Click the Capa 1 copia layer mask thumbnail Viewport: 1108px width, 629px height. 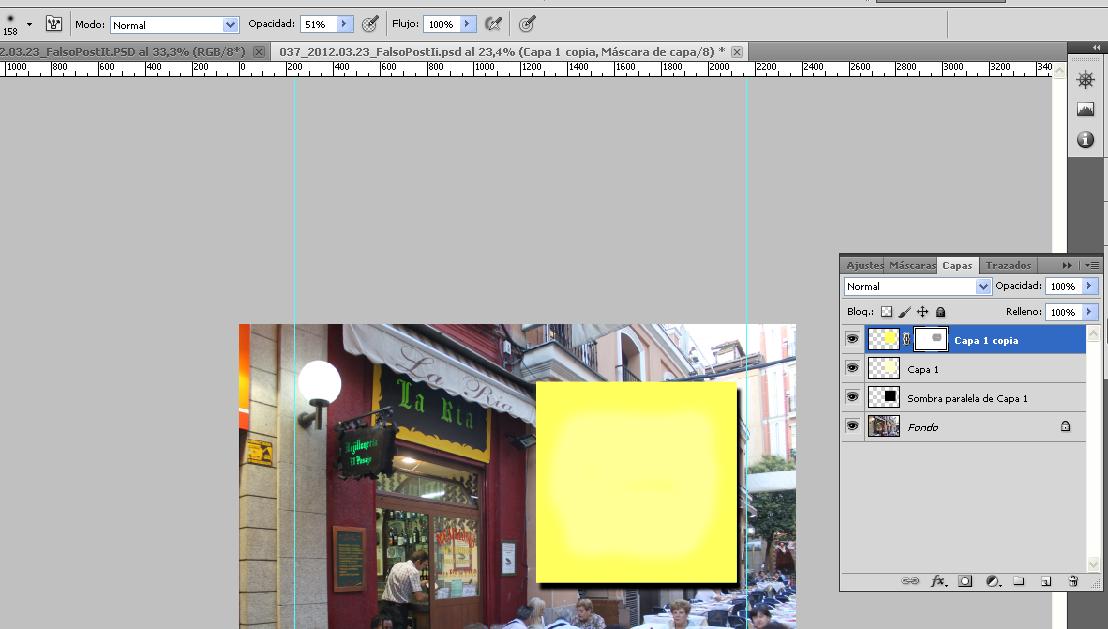932,340
